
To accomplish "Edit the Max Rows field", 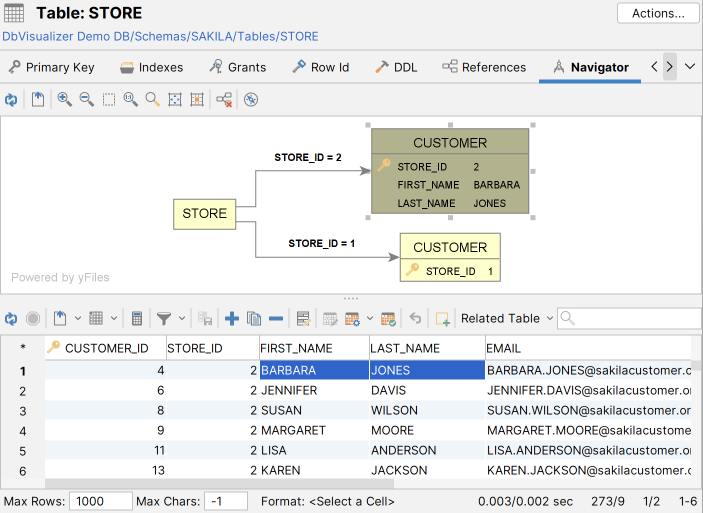I will coord(100,501).
